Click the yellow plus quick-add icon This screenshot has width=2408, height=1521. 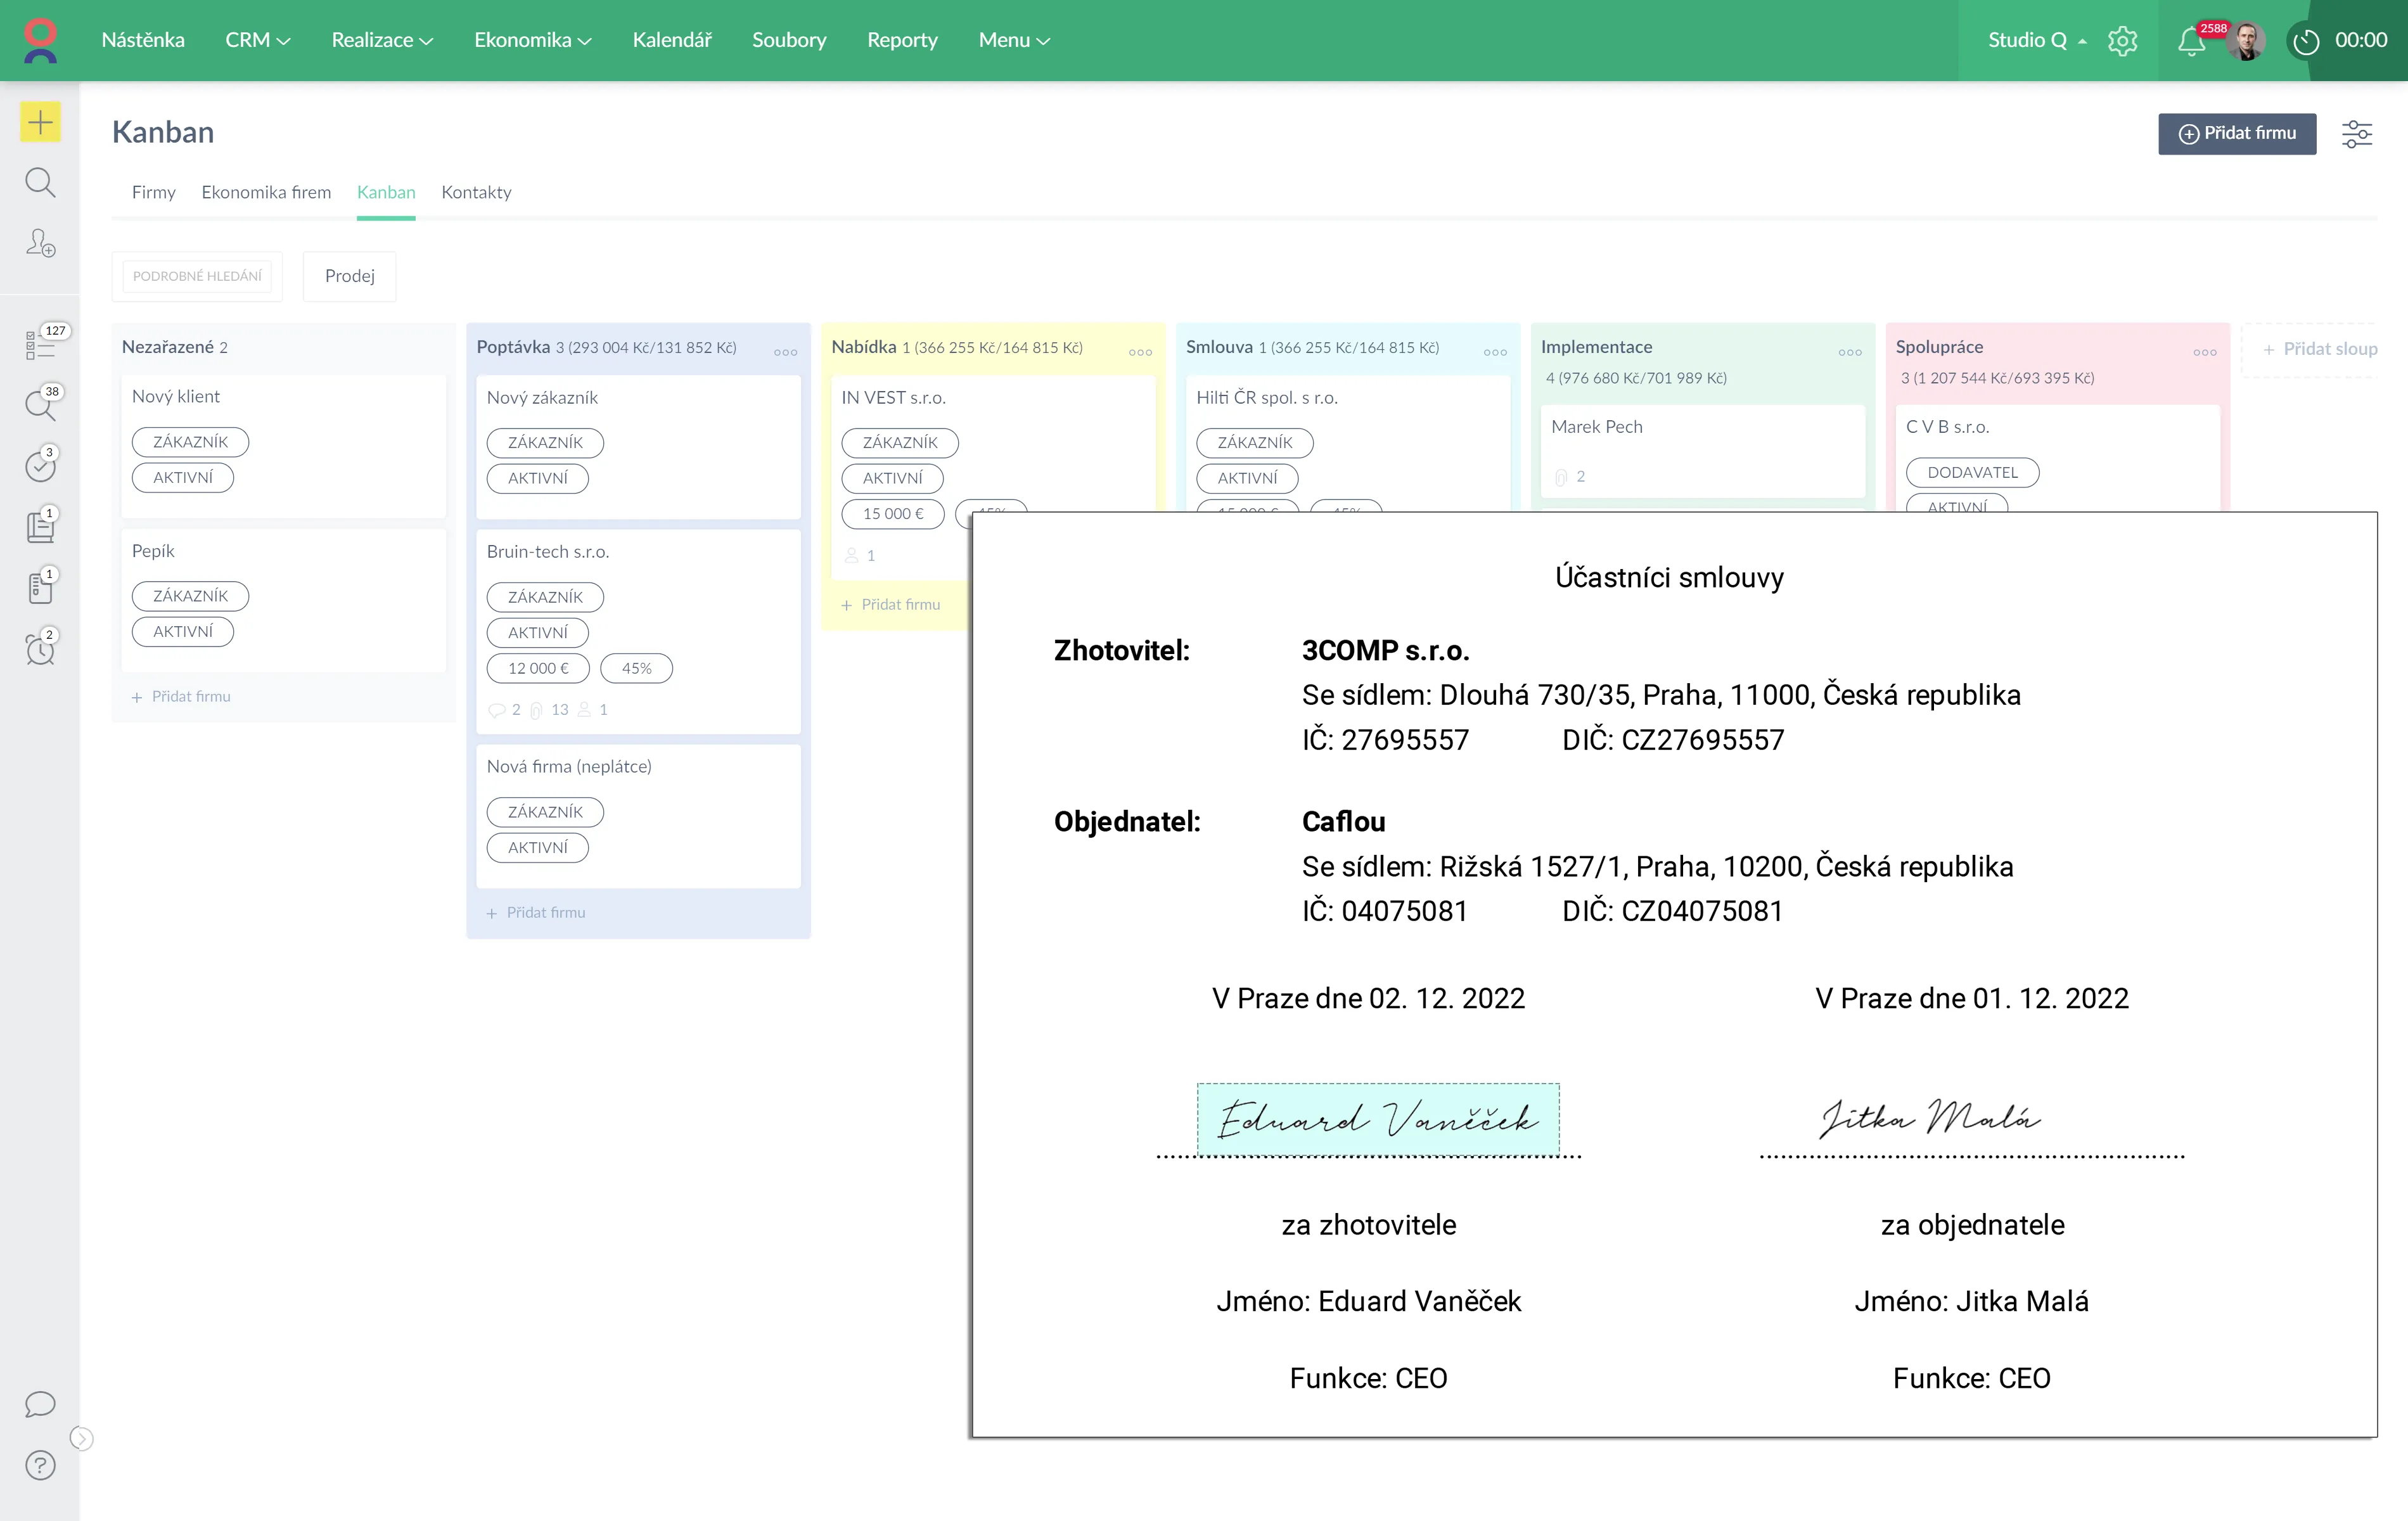(40, 122)
